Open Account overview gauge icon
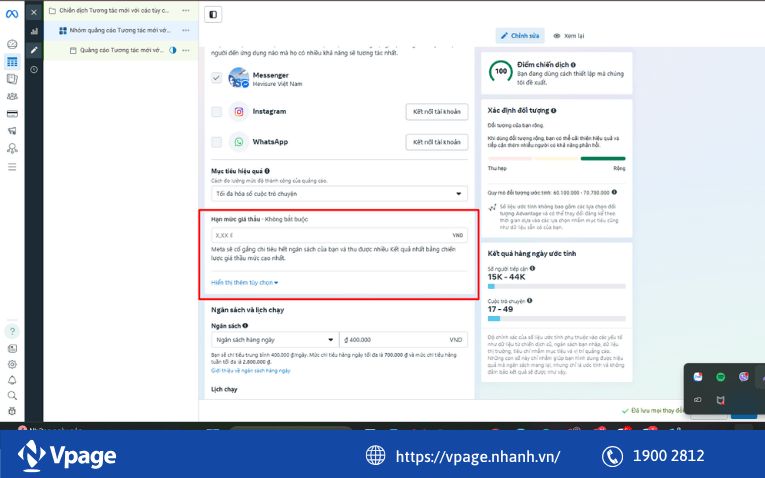 (12, 44)
